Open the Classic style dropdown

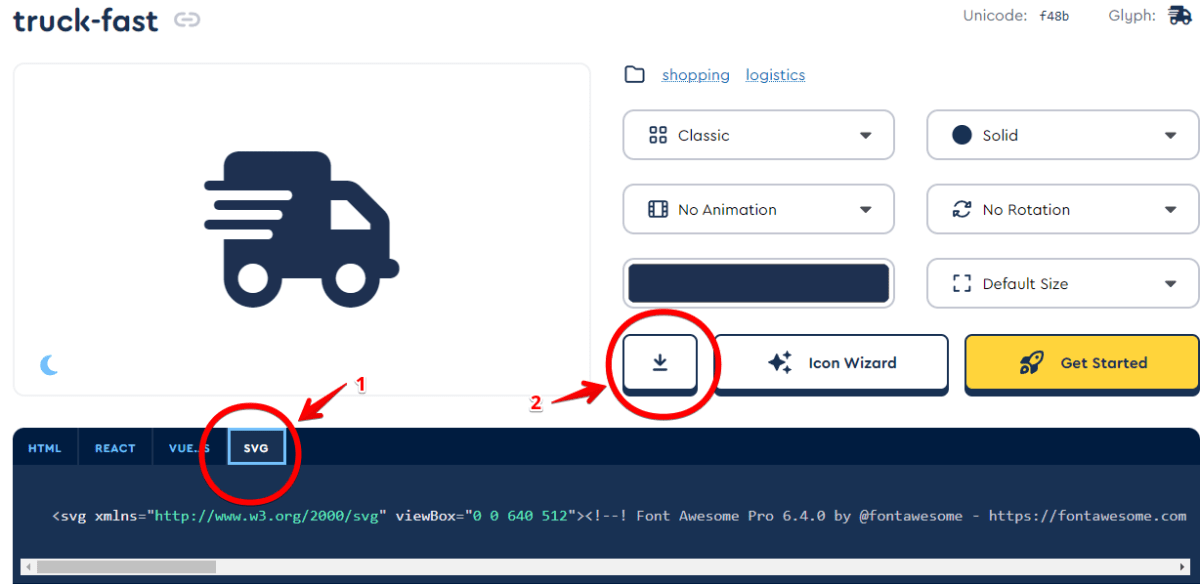[758, 135]
